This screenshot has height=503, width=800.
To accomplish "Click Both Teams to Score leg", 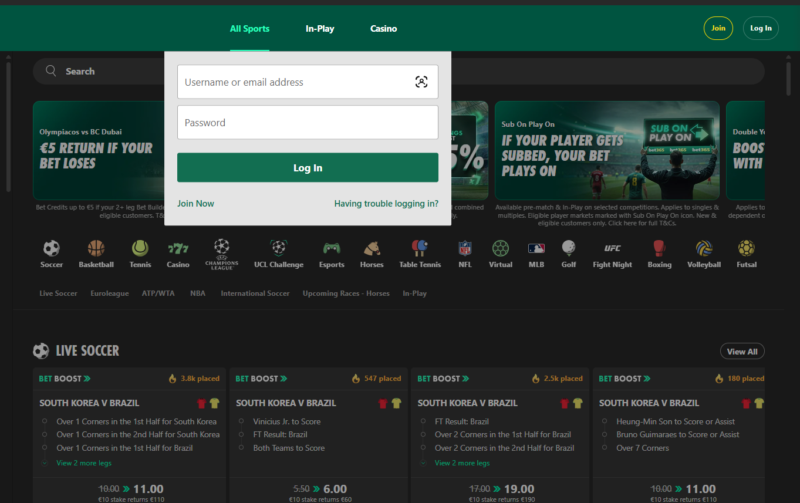I will click(289, 448).
